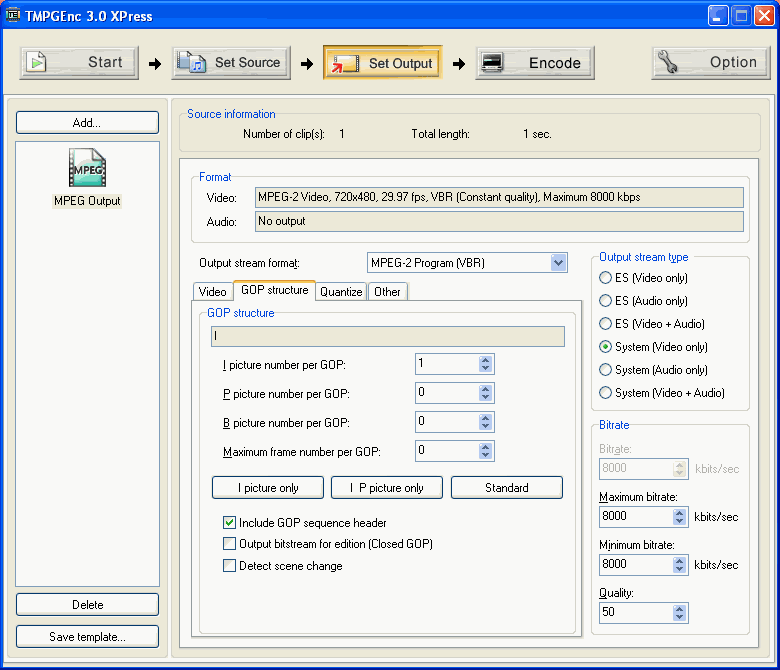Image resolution: width=780 pixels, height=670 pixels.
Task: Choose System (Audio only) radio button
Action: coord(605,370)
